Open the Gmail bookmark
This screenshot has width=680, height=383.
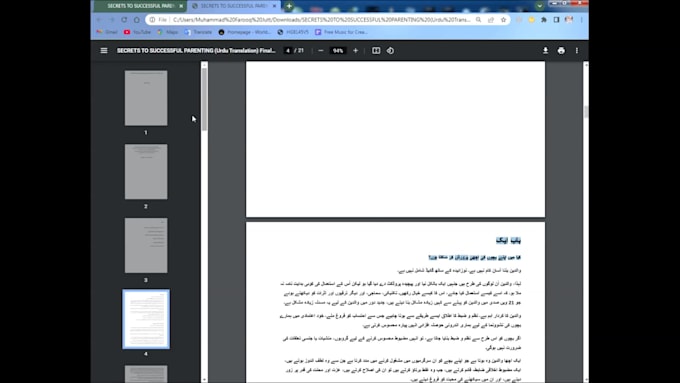point(107,32)
